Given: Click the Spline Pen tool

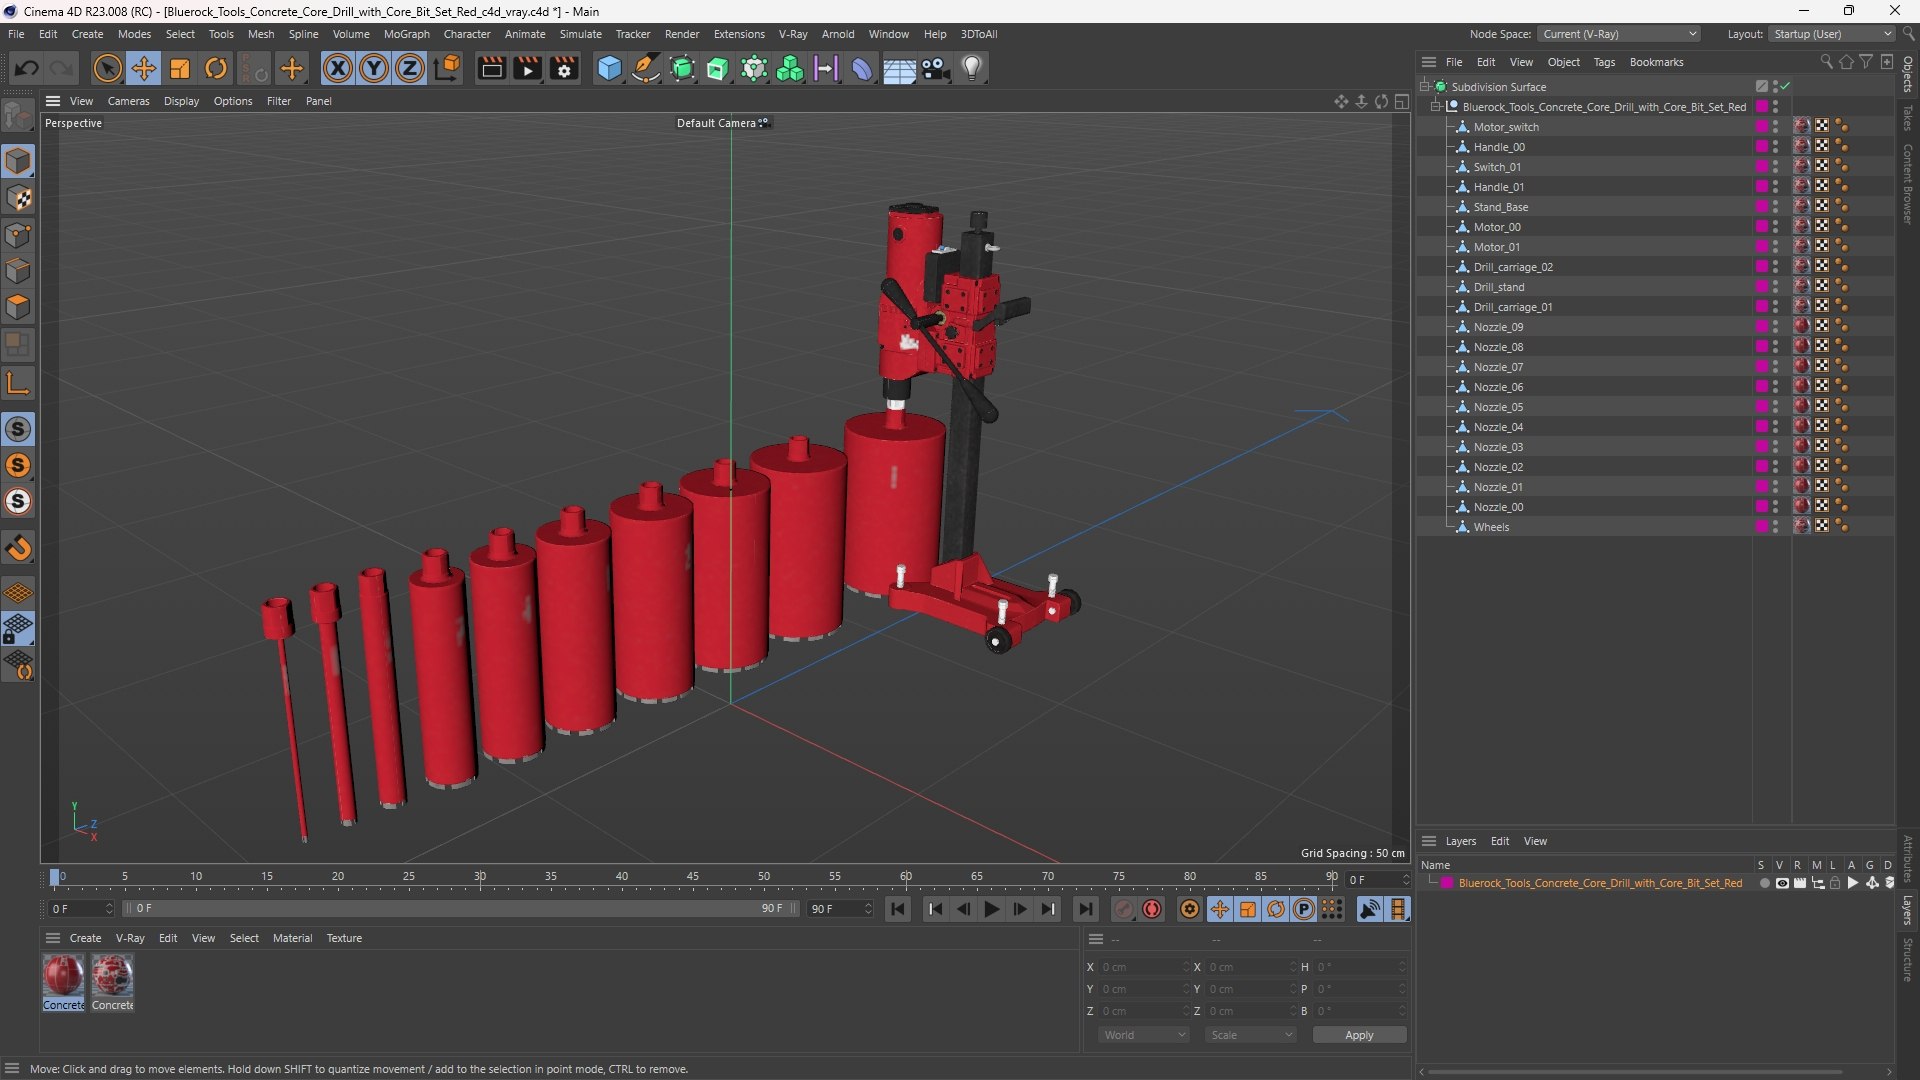Looking at the screenshot, I should (646, 68).
